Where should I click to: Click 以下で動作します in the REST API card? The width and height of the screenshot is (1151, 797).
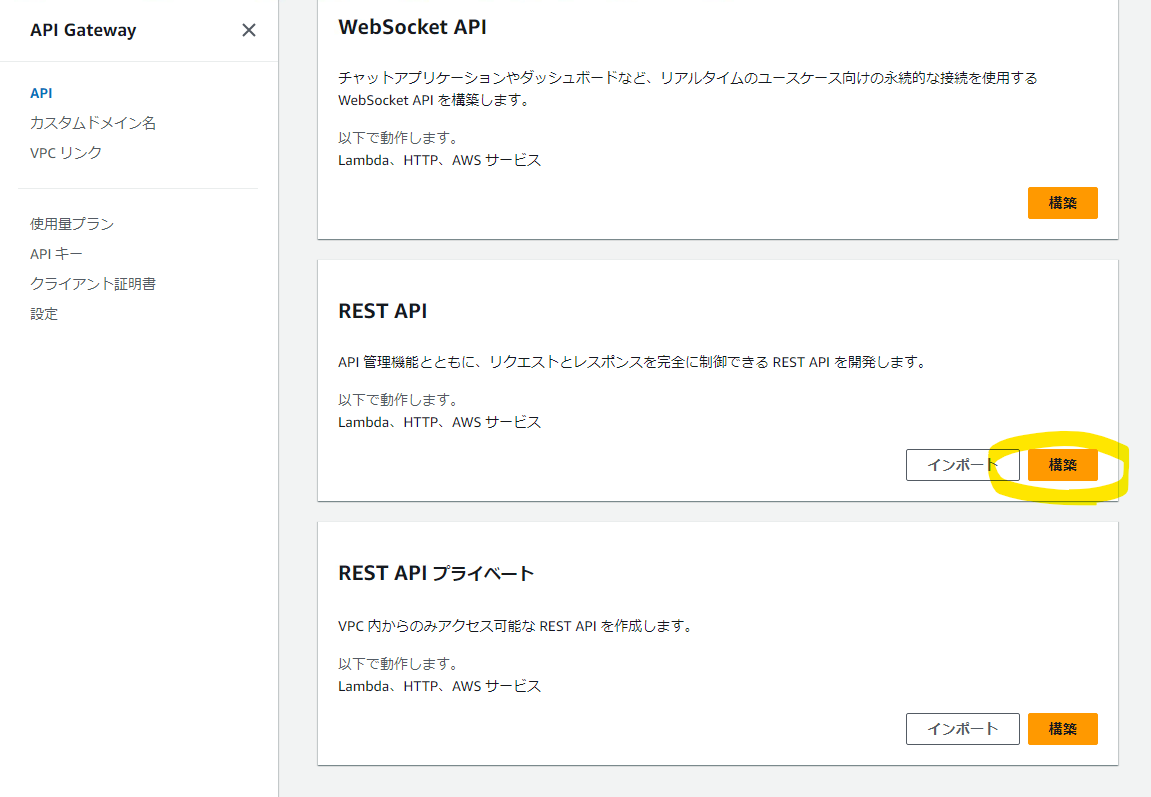[399, 400]
